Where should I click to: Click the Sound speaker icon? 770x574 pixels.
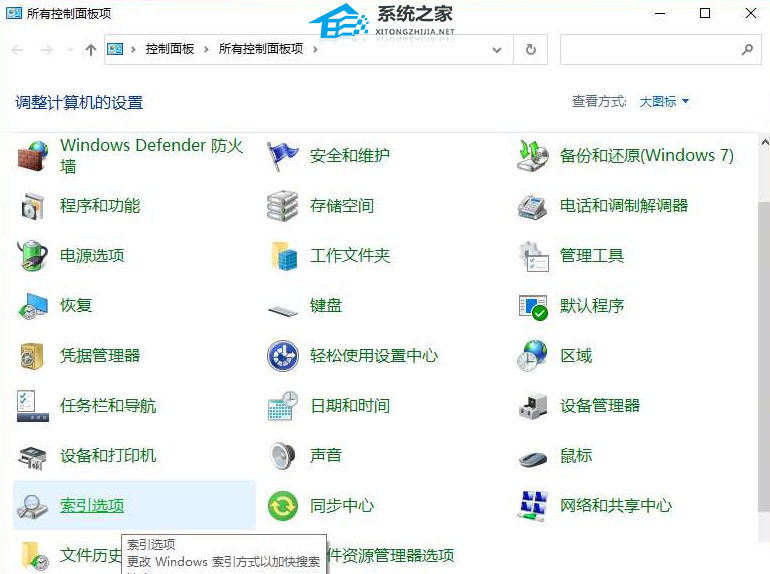click(282, 456)
